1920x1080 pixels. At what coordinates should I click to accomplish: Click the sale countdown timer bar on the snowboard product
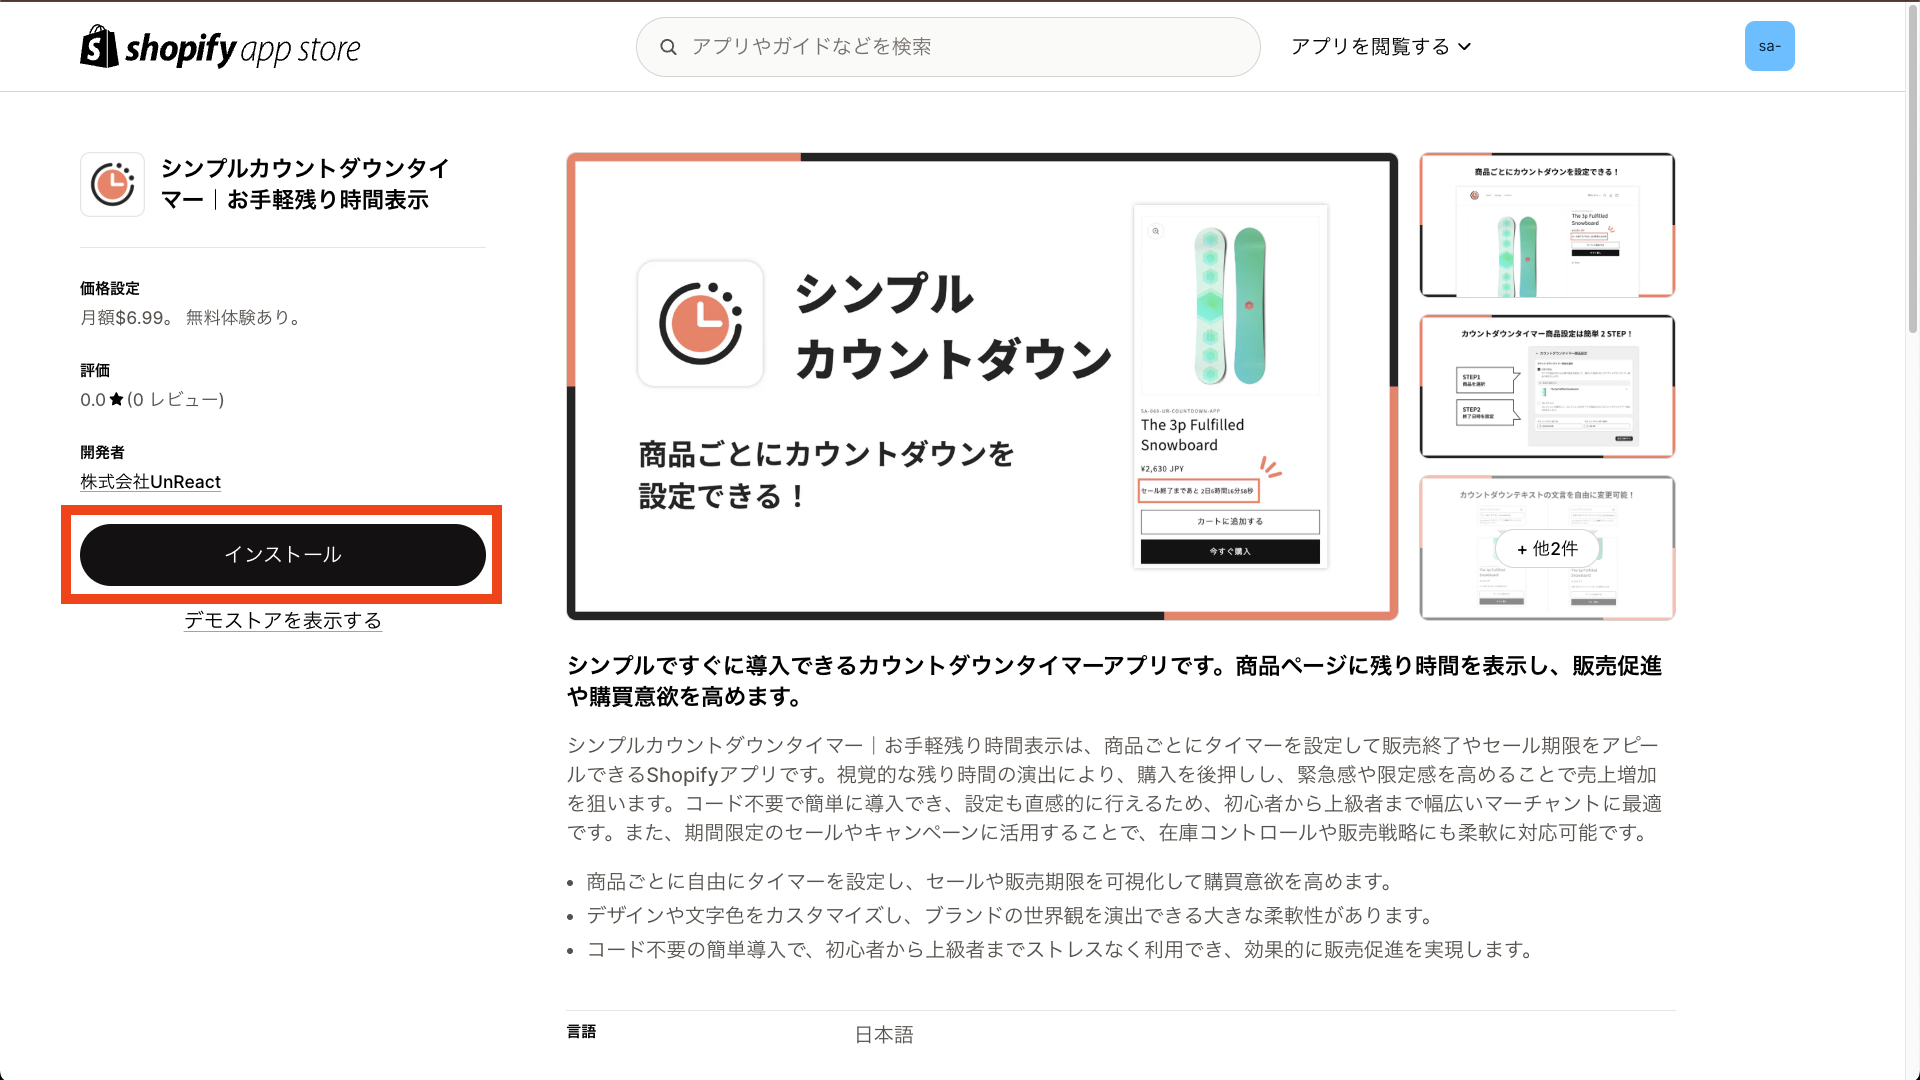coord(1198,490)
